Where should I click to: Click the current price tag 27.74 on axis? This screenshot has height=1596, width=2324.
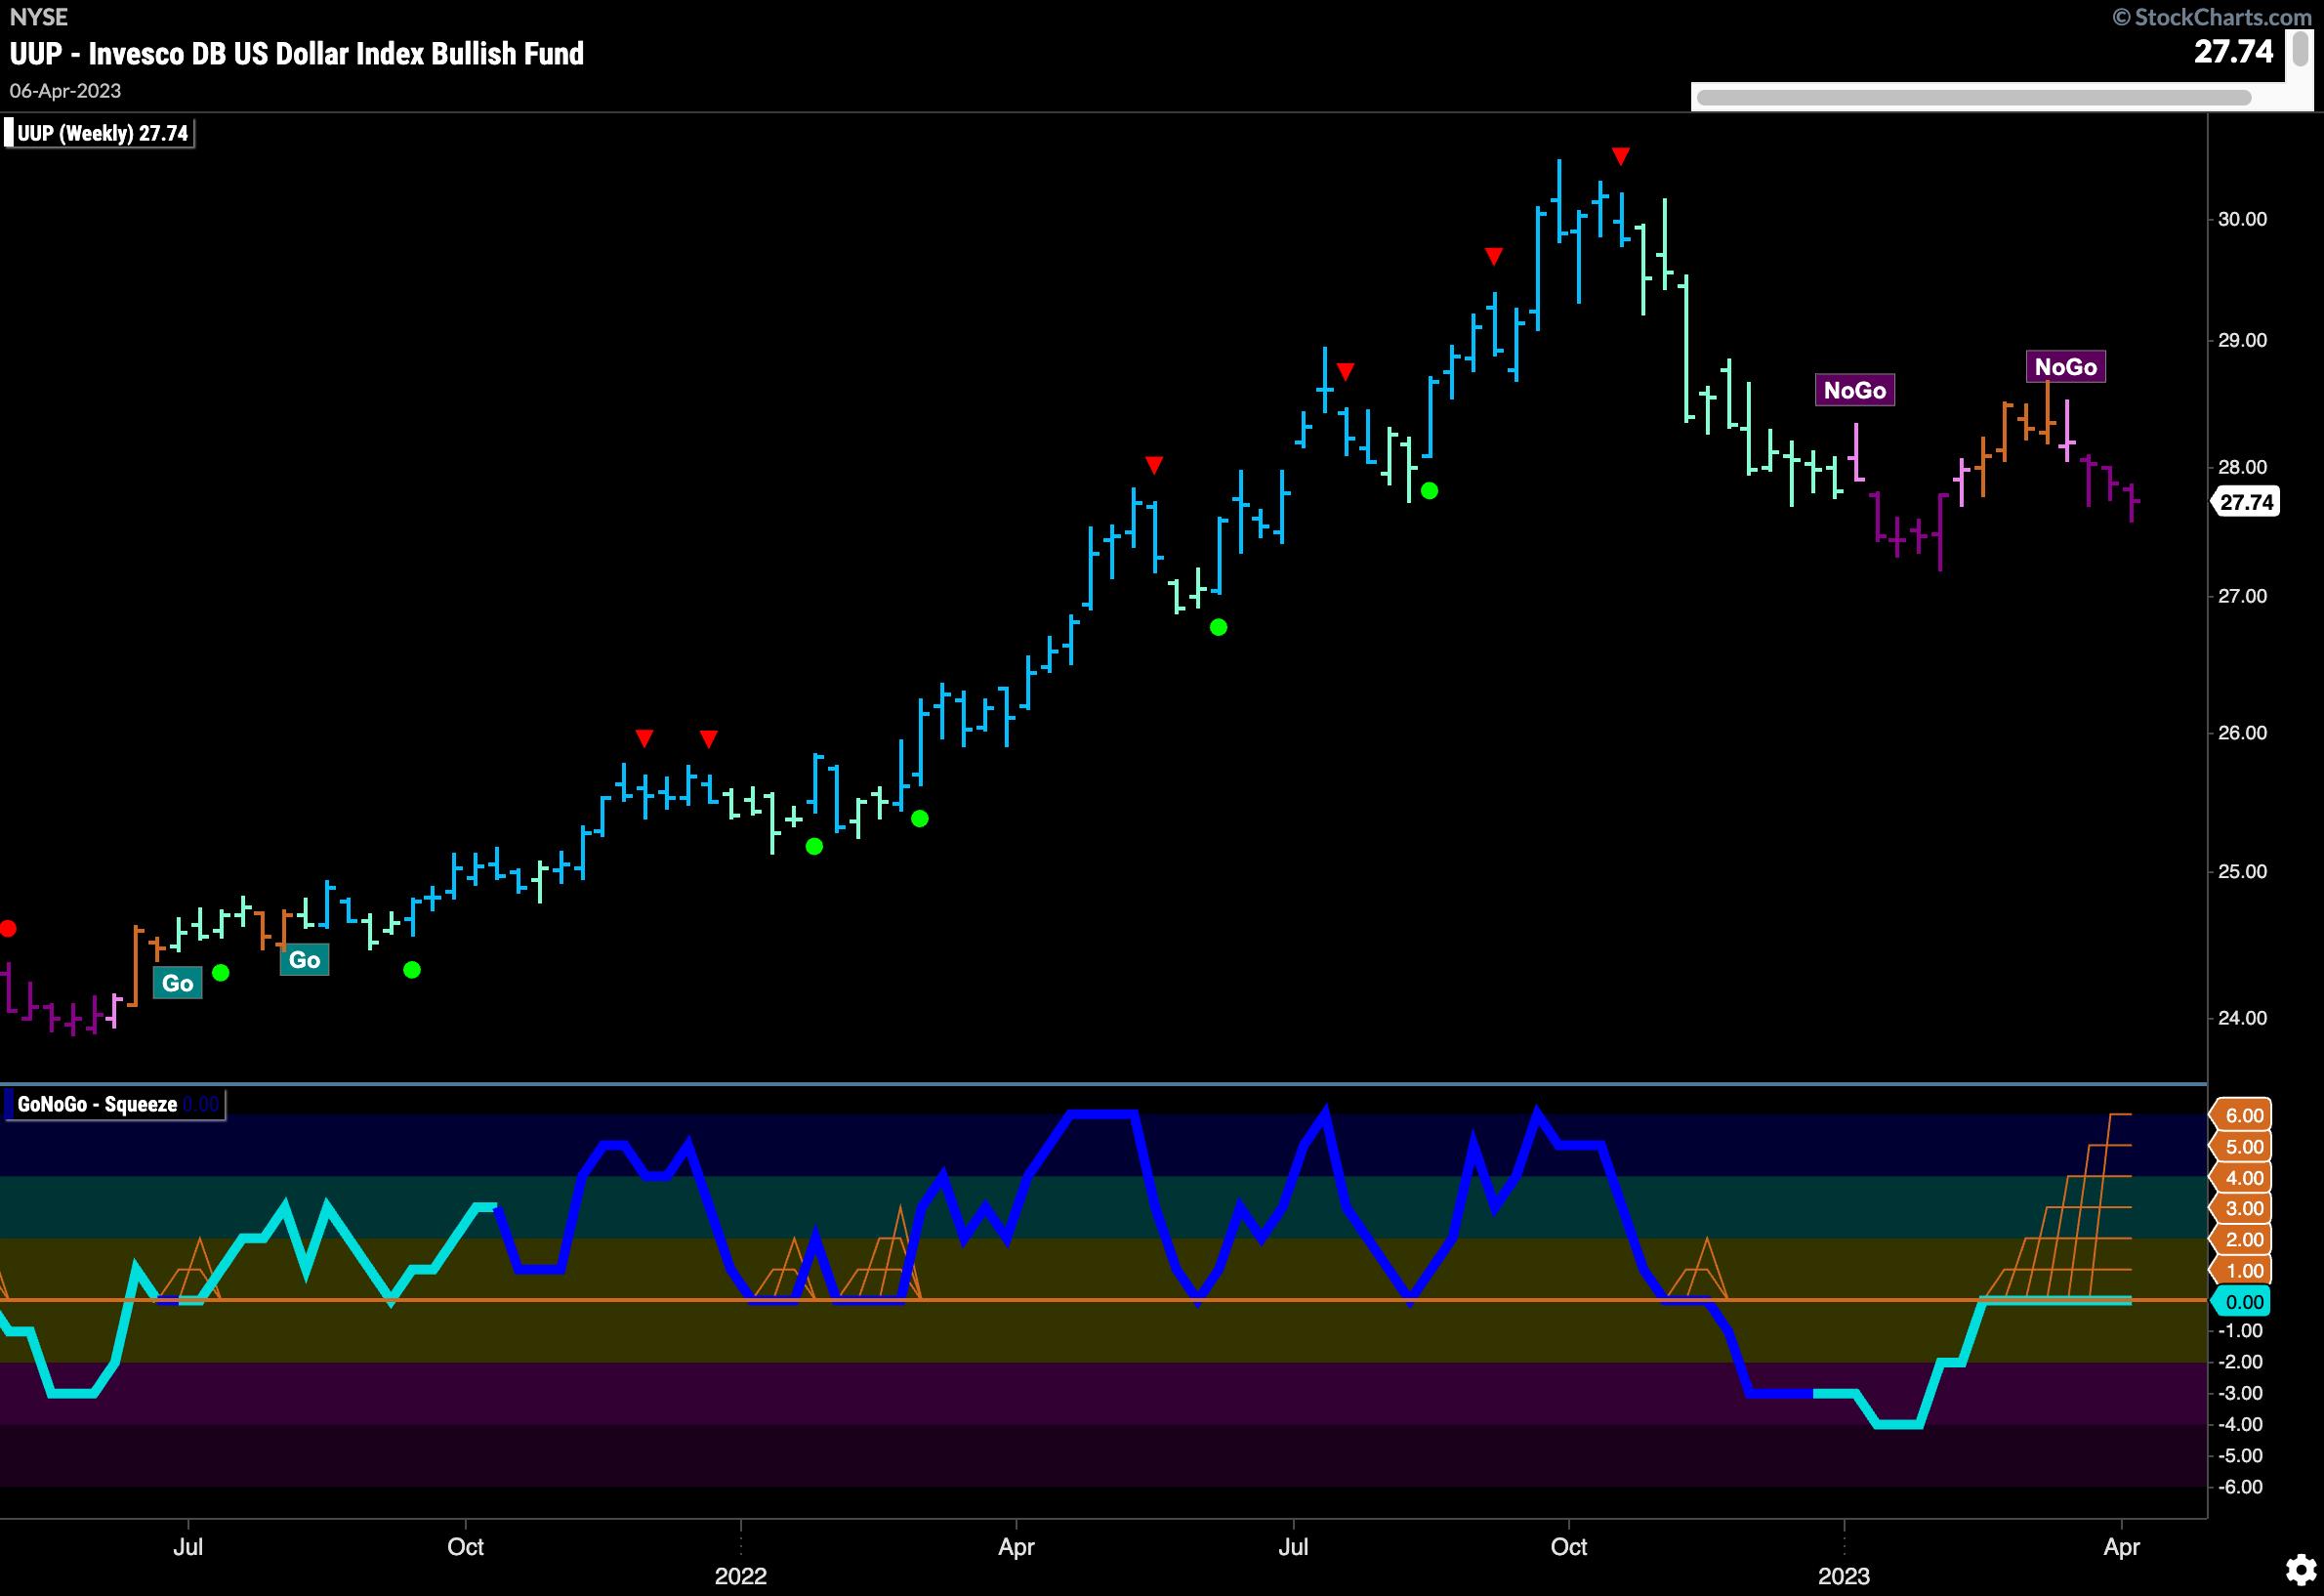[x=2247, y=502]
